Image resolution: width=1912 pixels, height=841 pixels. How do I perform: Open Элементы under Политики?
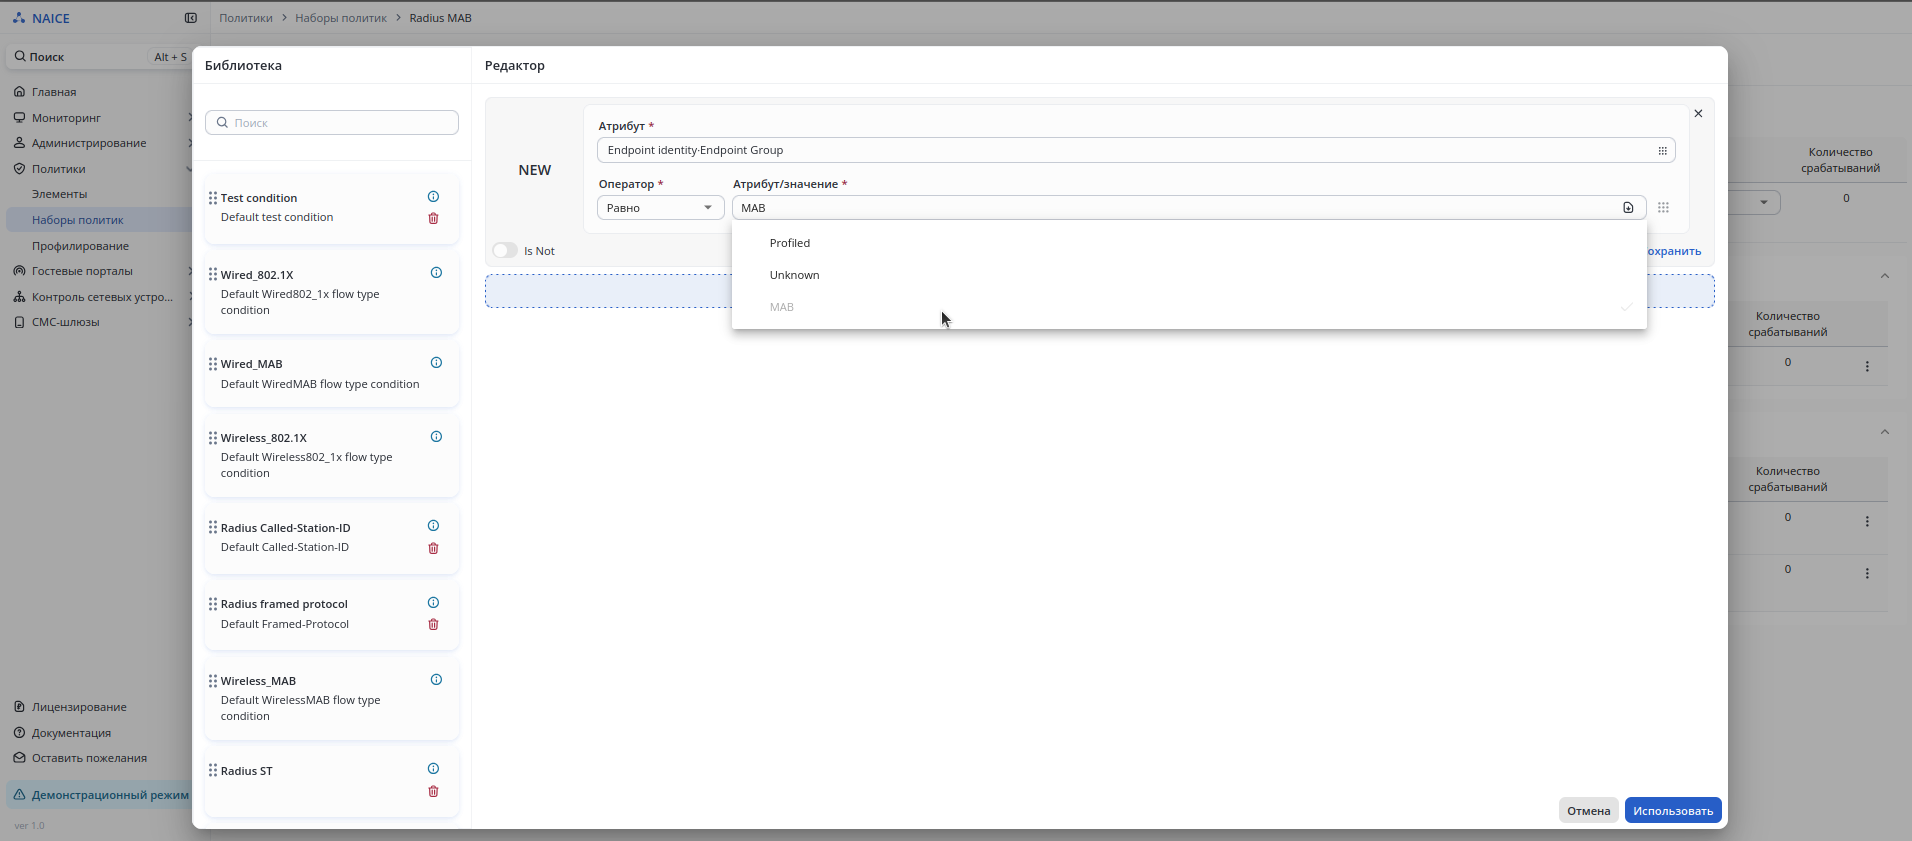tap(59, 194)
